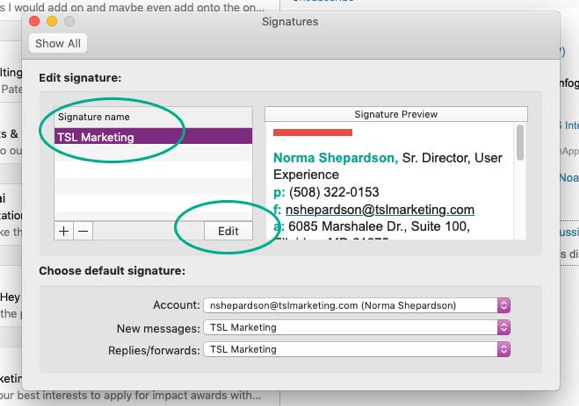Click the Signatures window title
This screenshot has height=406, width=579.
point(290,22)
